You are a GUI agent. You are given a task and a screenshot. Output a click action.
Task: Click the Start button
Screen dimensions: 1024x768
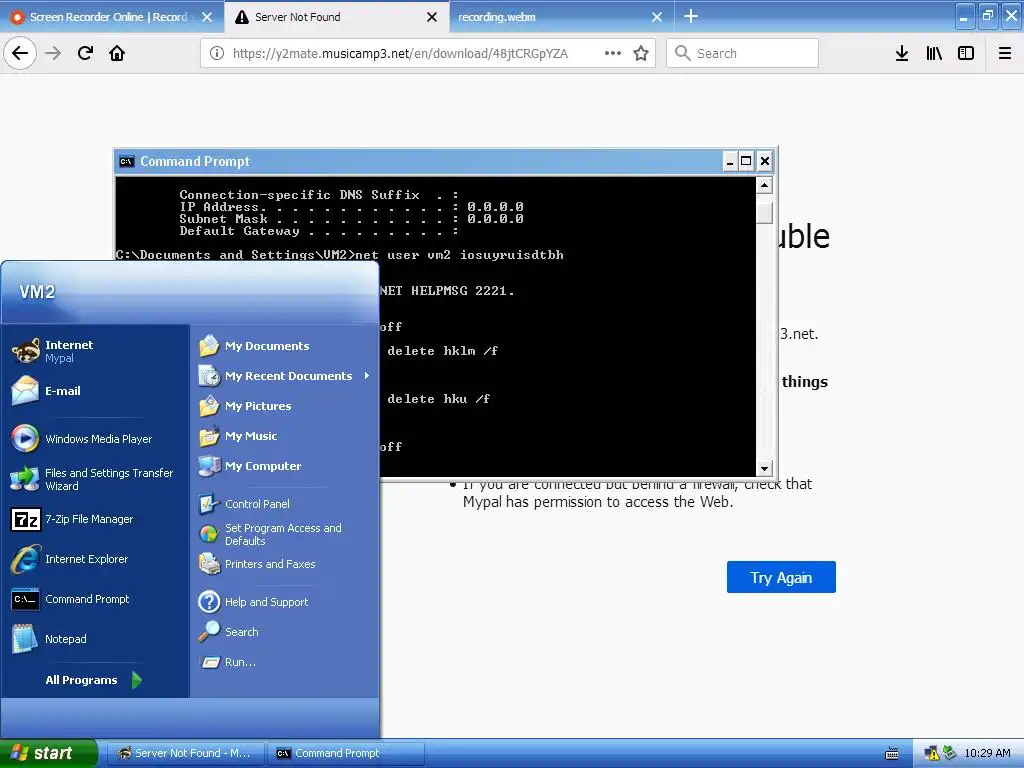click(48, 753)
